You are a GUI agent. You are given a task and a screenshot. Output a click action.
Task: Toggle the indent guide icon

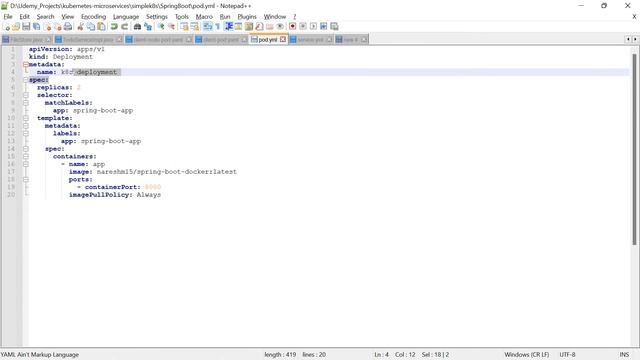229,27
